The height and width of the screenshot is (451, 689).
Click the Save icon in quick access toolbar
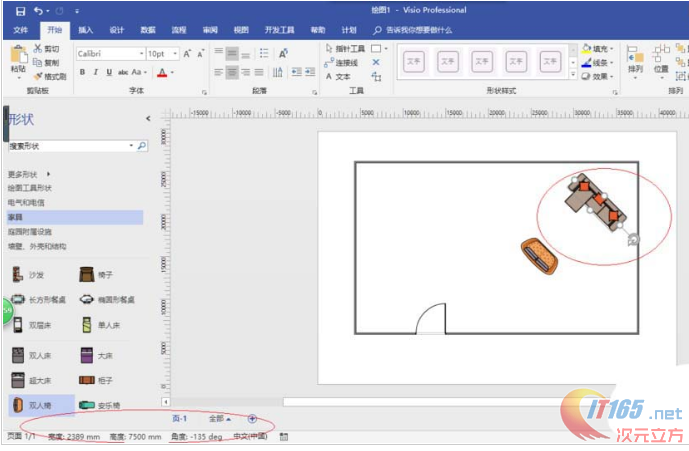[20, 10]
